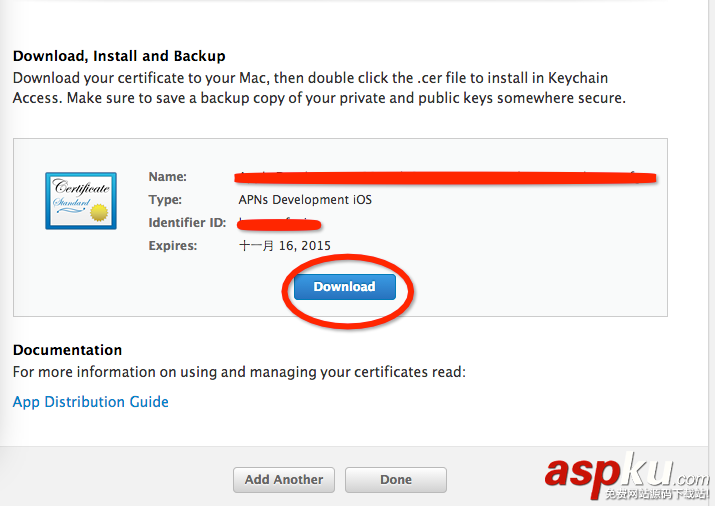Click the 'Type:' field label

click(165, 200)
